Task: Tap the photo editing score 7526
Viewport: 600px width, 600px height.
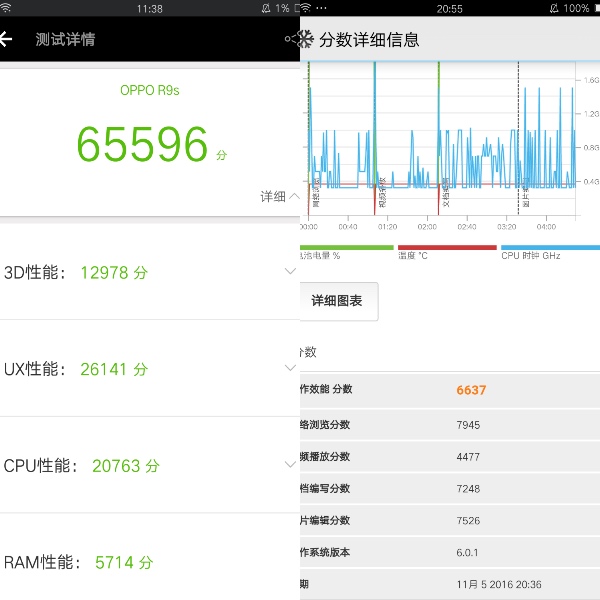Action: point(468,520)
